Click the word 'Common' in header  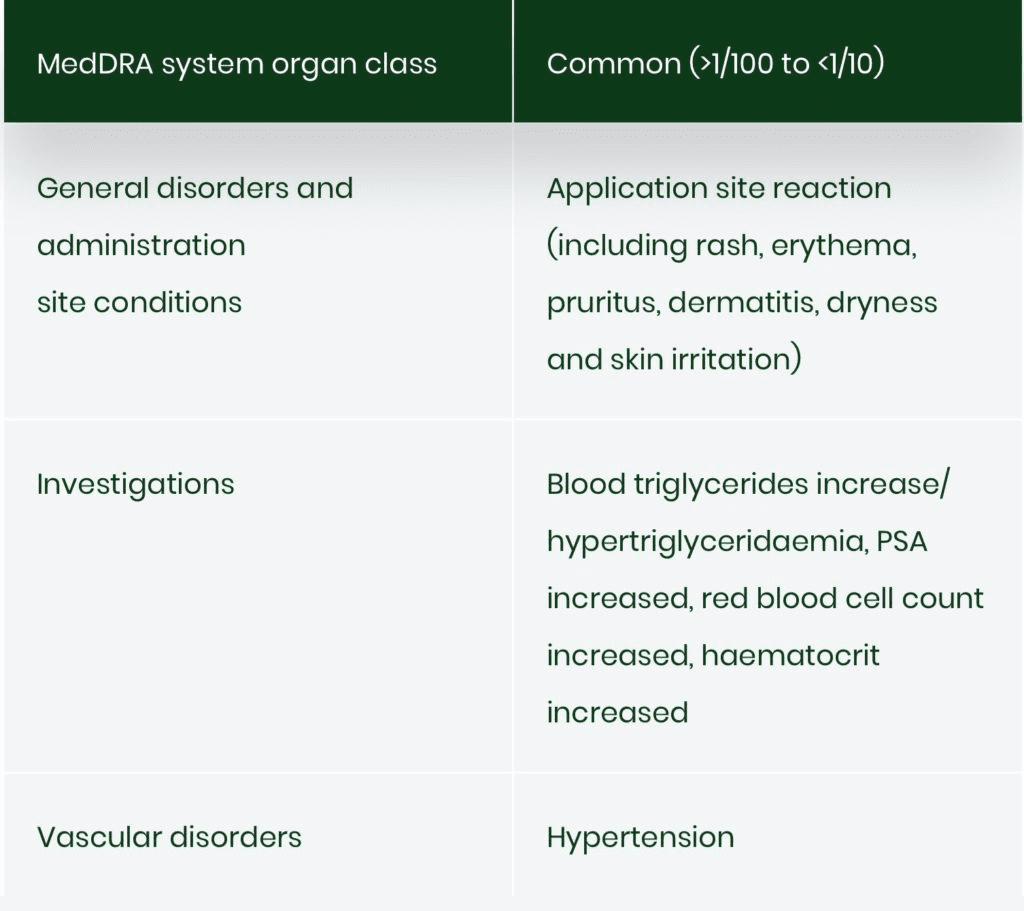(x=614, y=64)
